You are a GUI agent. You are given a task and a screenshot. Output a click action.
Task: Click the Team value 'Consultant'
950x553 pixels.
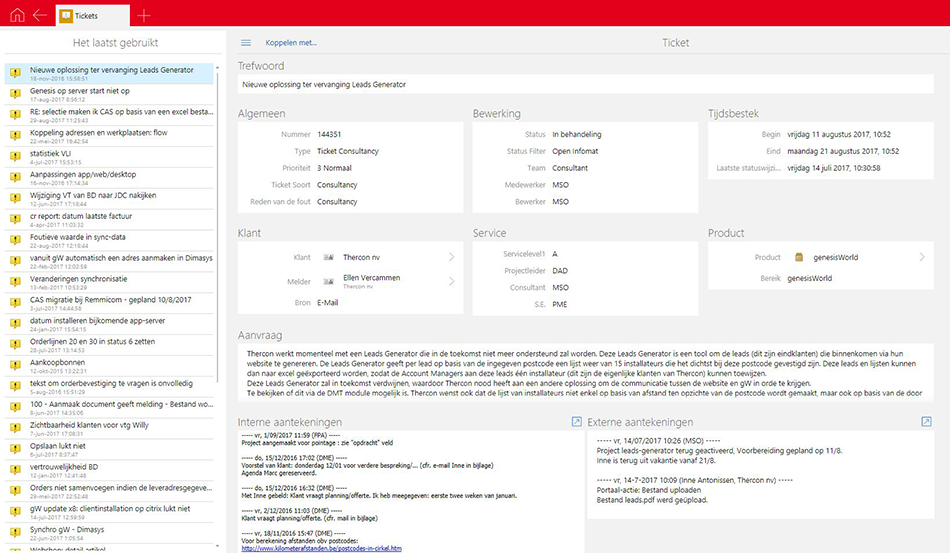(570, 168)
